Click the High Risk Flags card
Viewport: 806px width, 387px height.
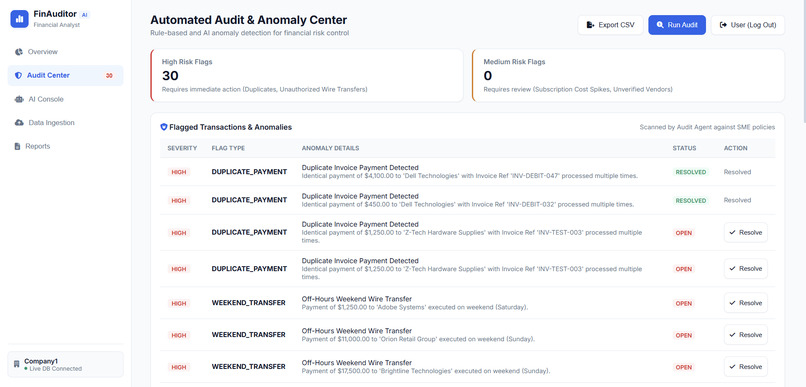307,76
